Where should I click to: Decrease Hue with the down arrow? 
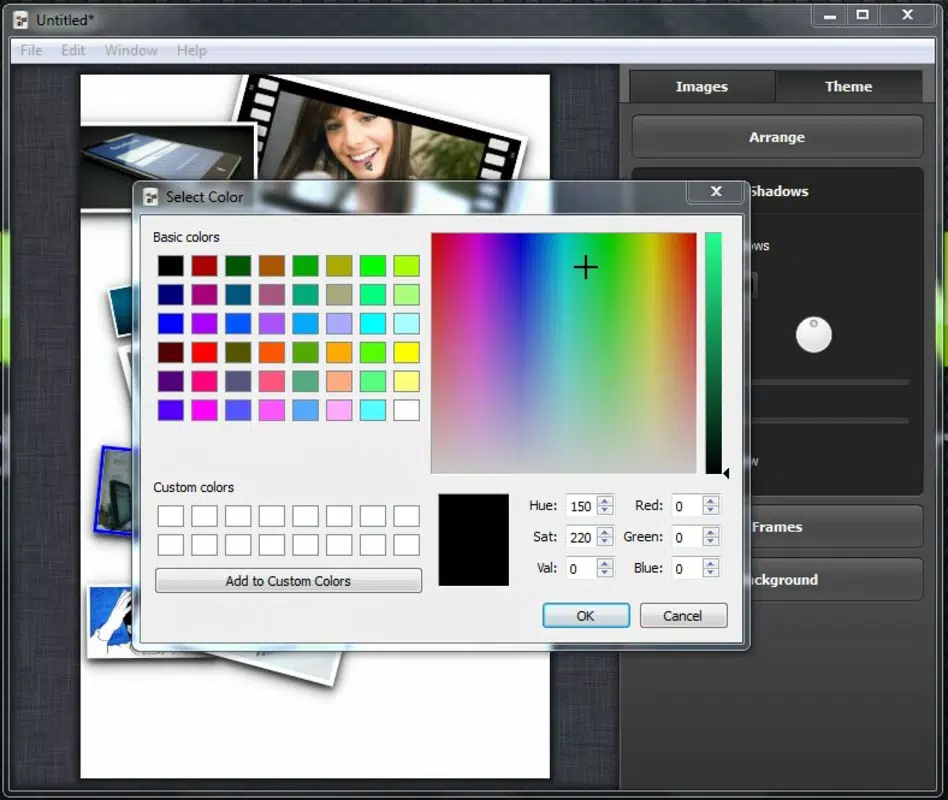(x=605, y=510)
